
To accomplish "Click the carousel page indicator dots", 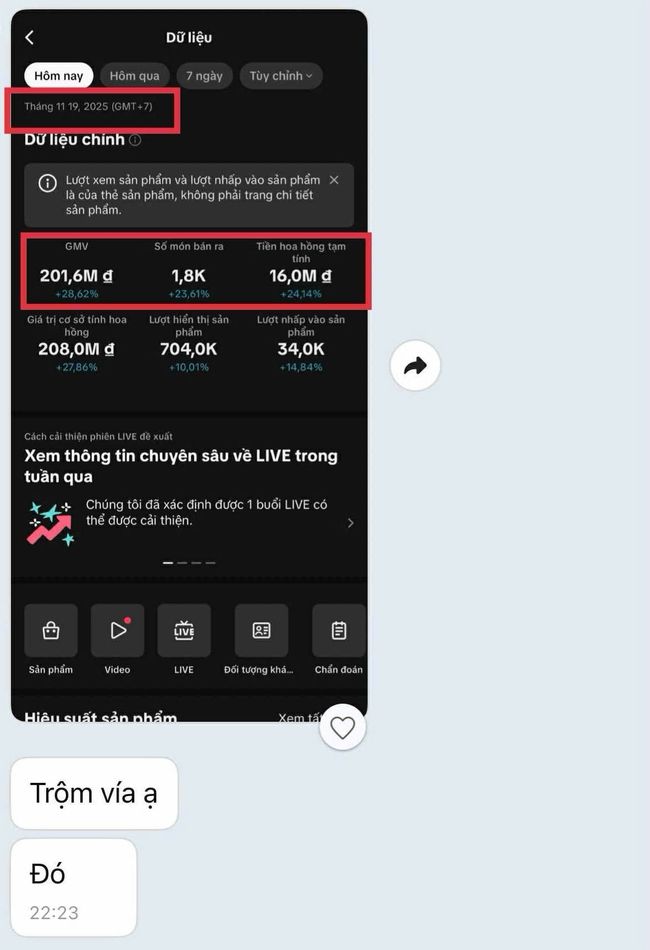I will tap(189, 563).
